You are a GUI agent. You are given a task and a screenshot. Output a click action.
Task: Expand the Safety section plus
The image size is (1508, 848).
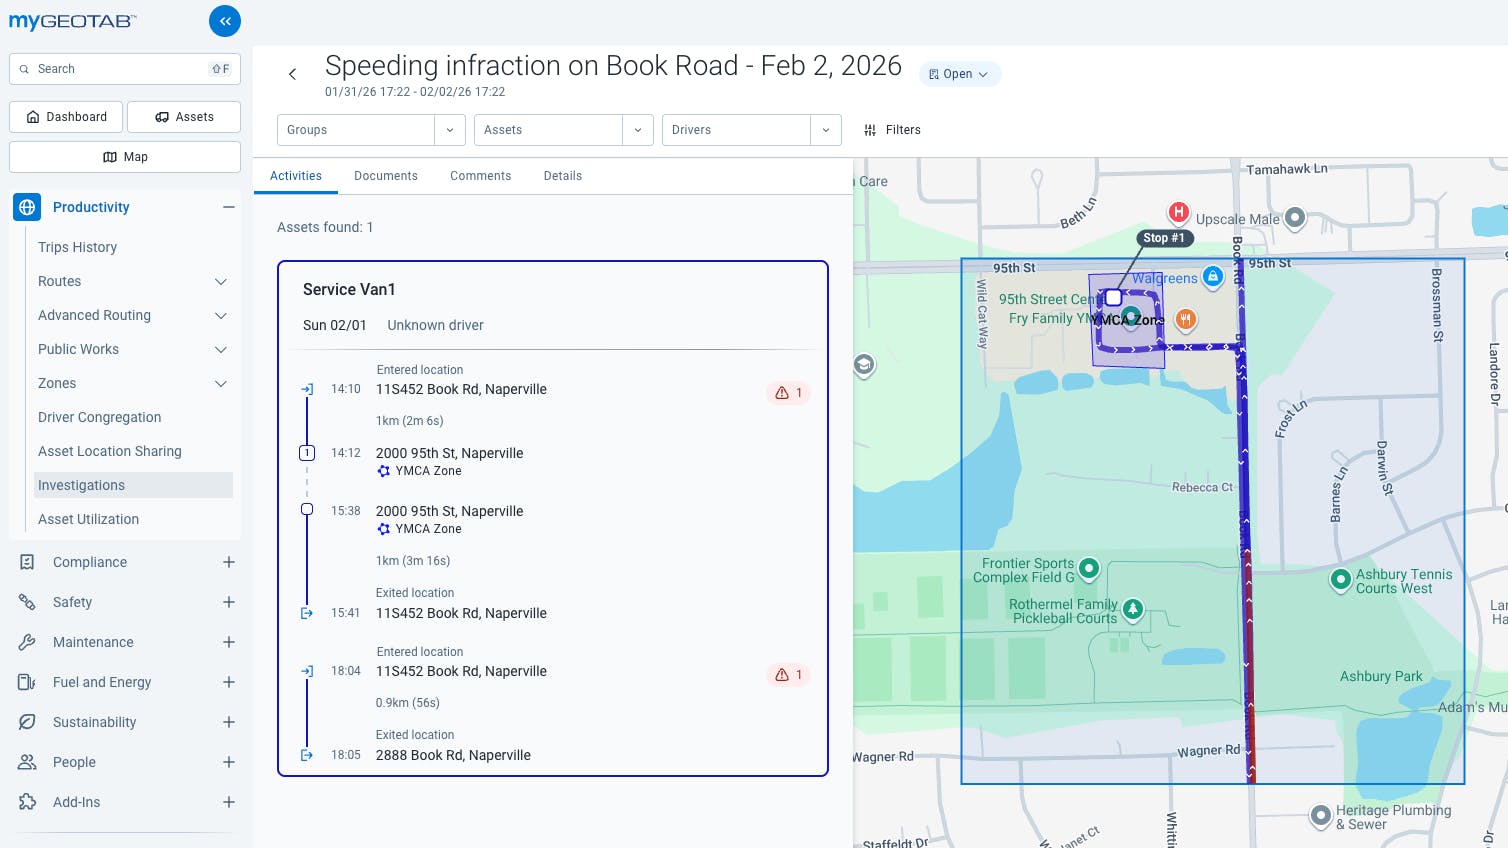click(229, 602)
